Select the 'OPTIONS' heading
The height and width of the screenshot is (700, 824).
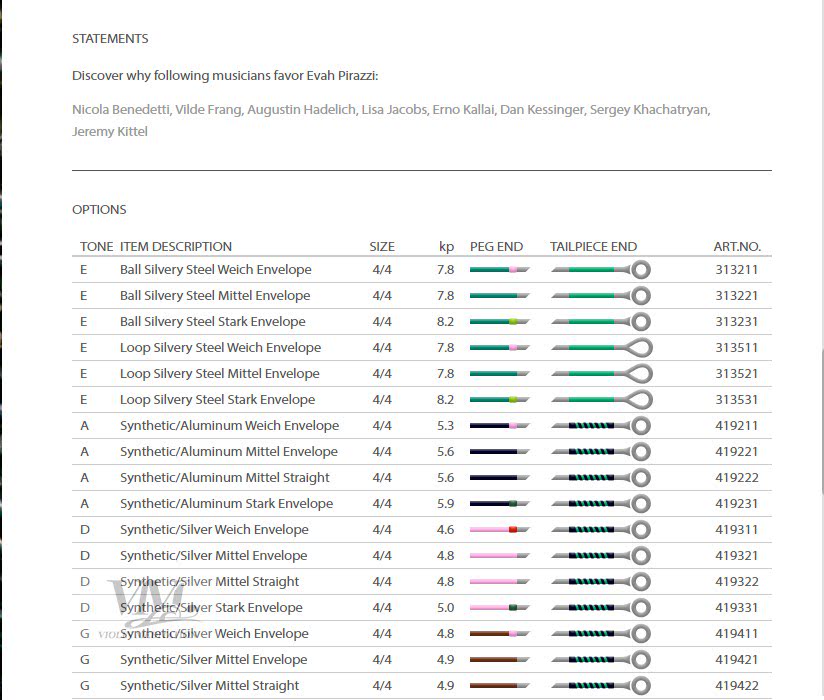tap(99, 209)
